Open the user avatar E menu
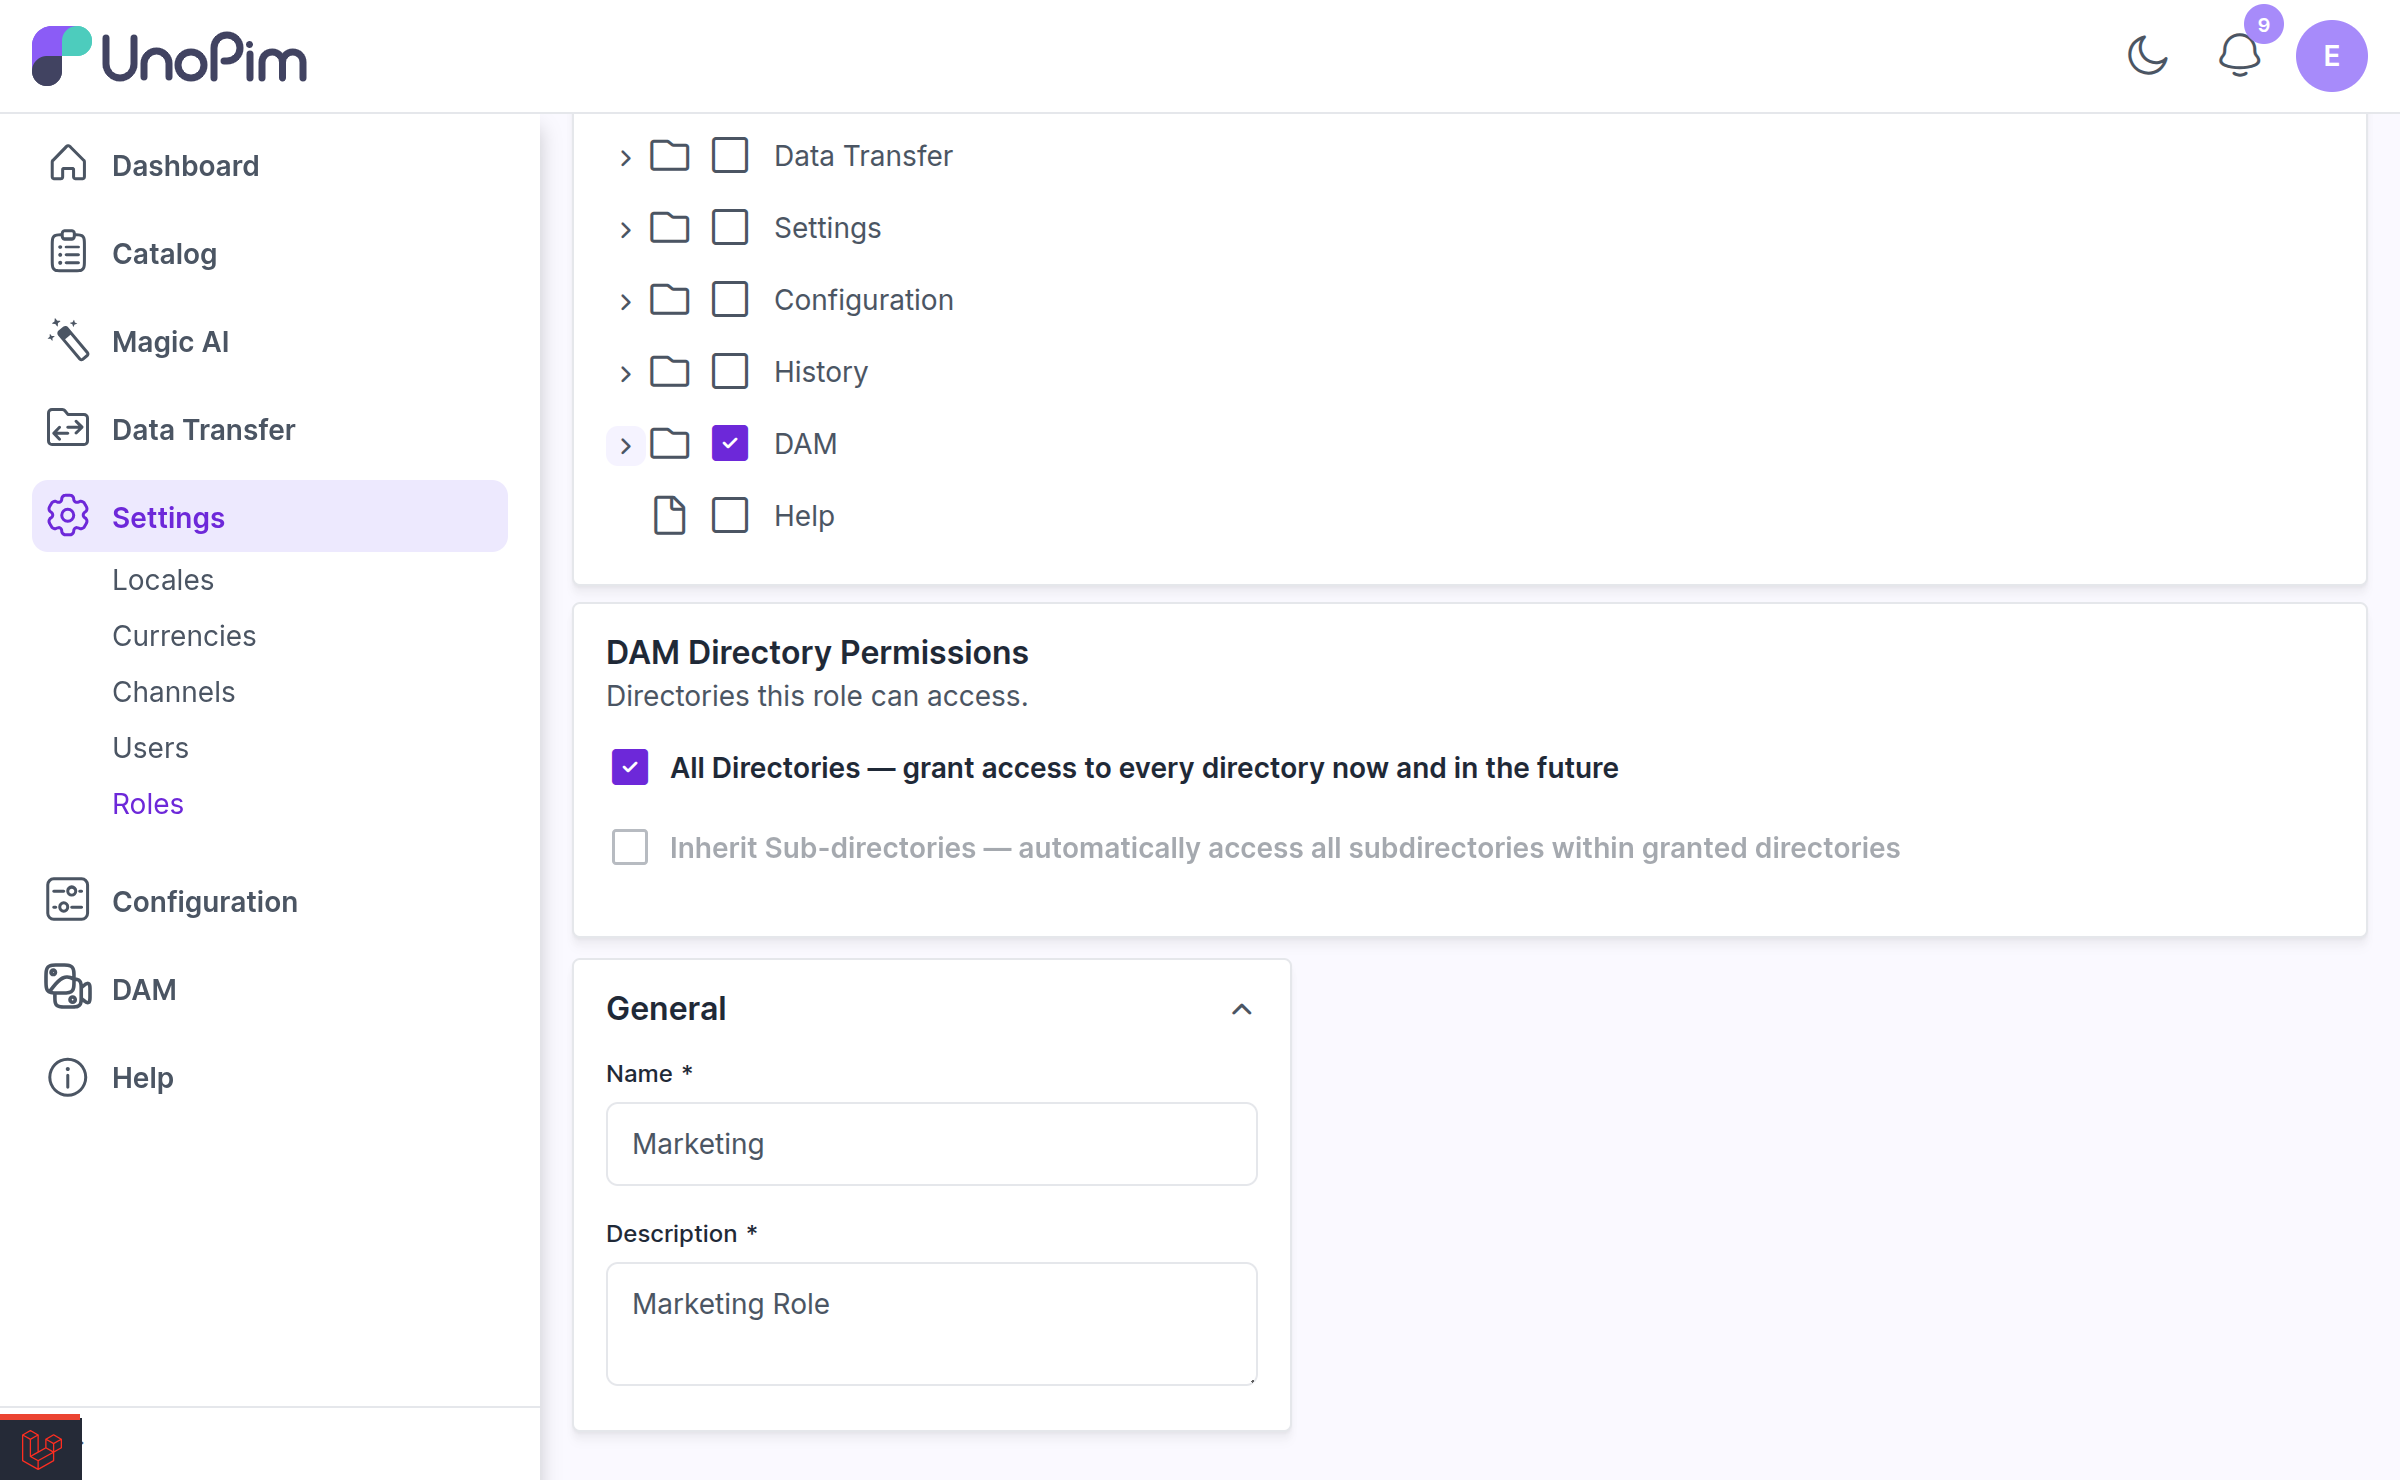 [2331, 56]
